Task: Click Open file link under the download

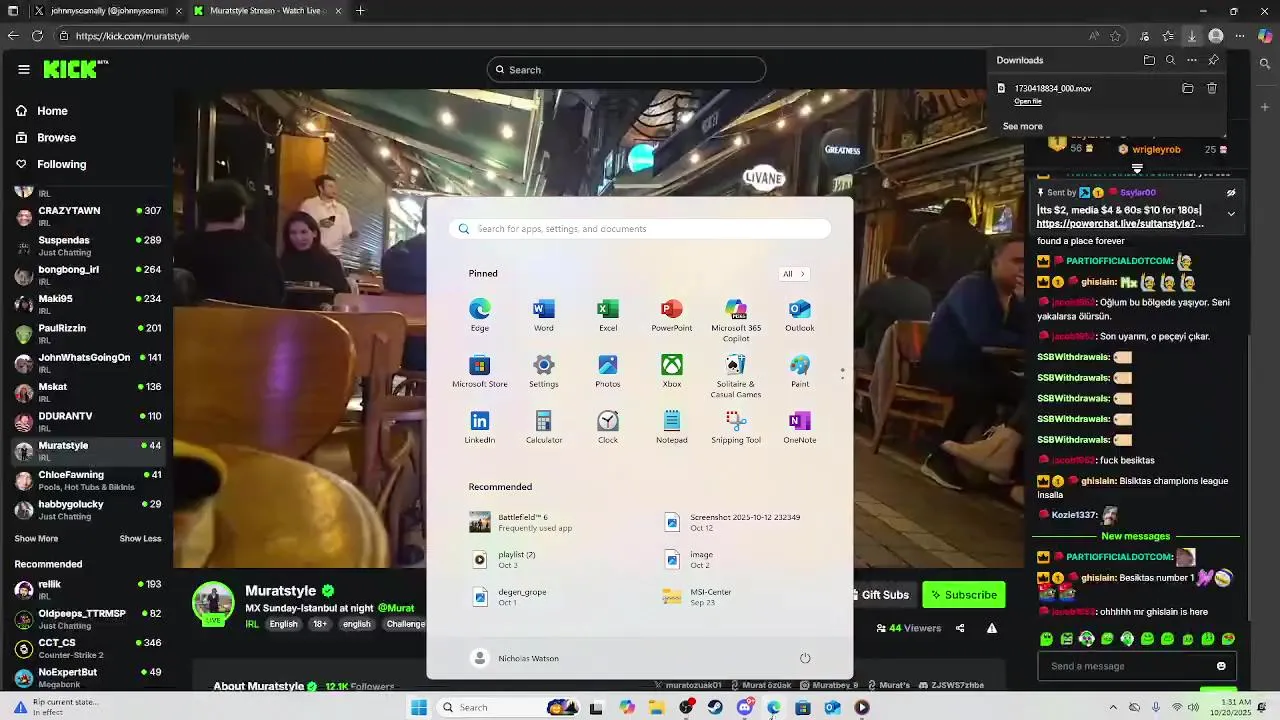Action: (1028, 102)
